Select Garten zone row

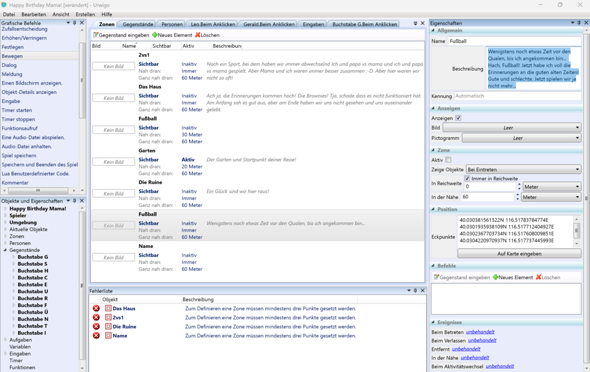coord(257,162)
